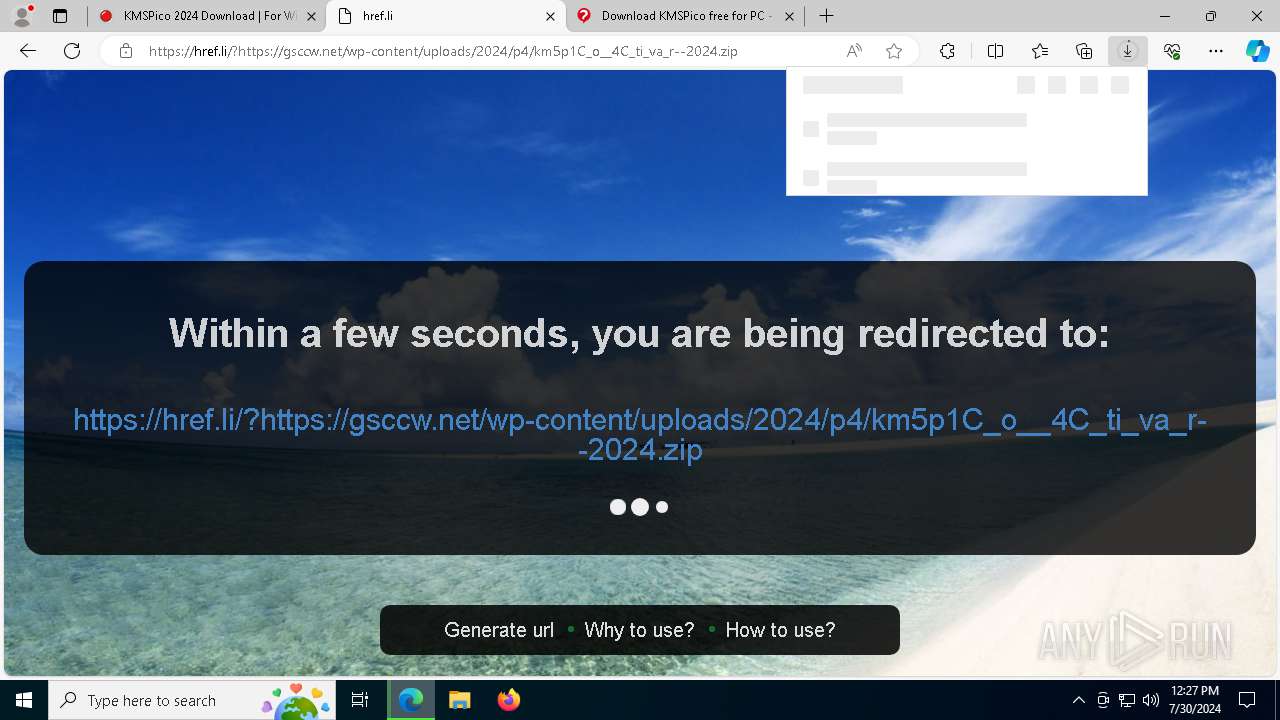Close the KMSPico 2024 Download tab
The image size is (1280, 720).
point(311,16)
